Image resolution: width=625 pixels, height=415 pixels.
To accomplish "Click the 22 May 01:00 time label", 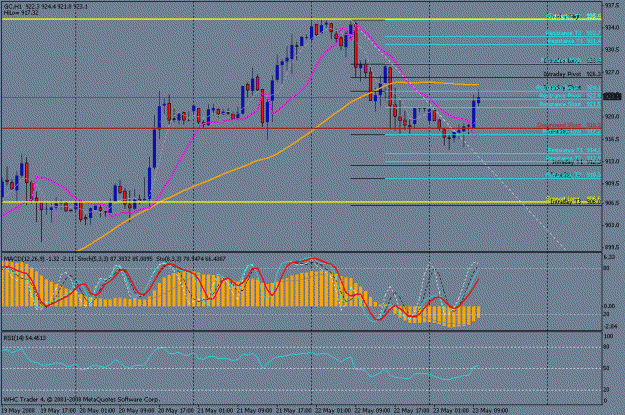I will 333,411.
